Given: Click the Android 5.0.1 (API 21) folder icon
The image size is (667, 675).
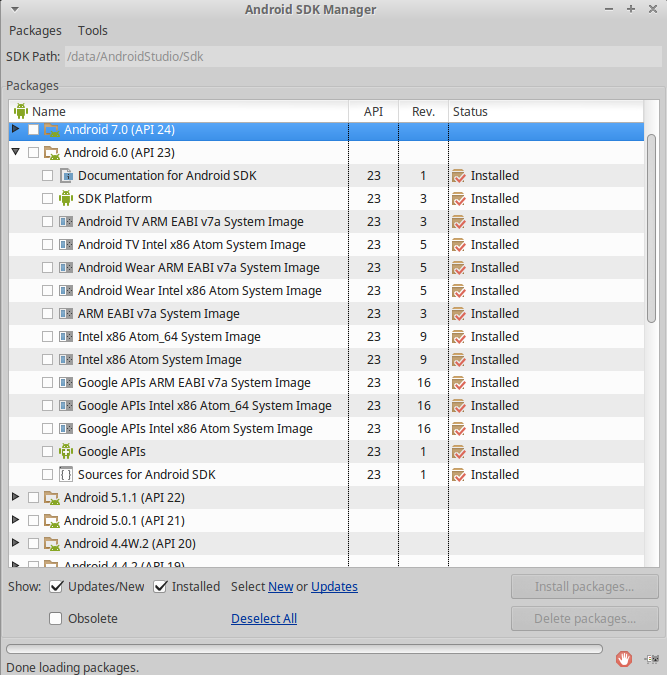Looking at the screenshot, I should coord(52,521).
